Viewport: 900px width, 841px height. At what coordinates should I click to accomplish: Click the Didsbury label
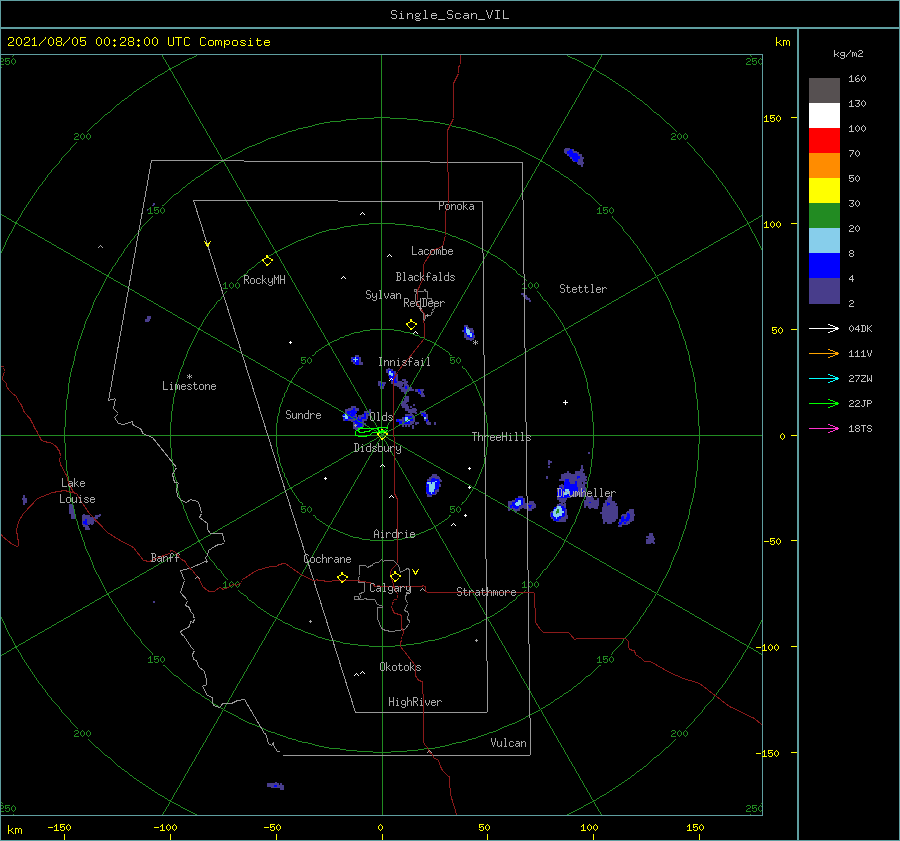click(377, 448)
